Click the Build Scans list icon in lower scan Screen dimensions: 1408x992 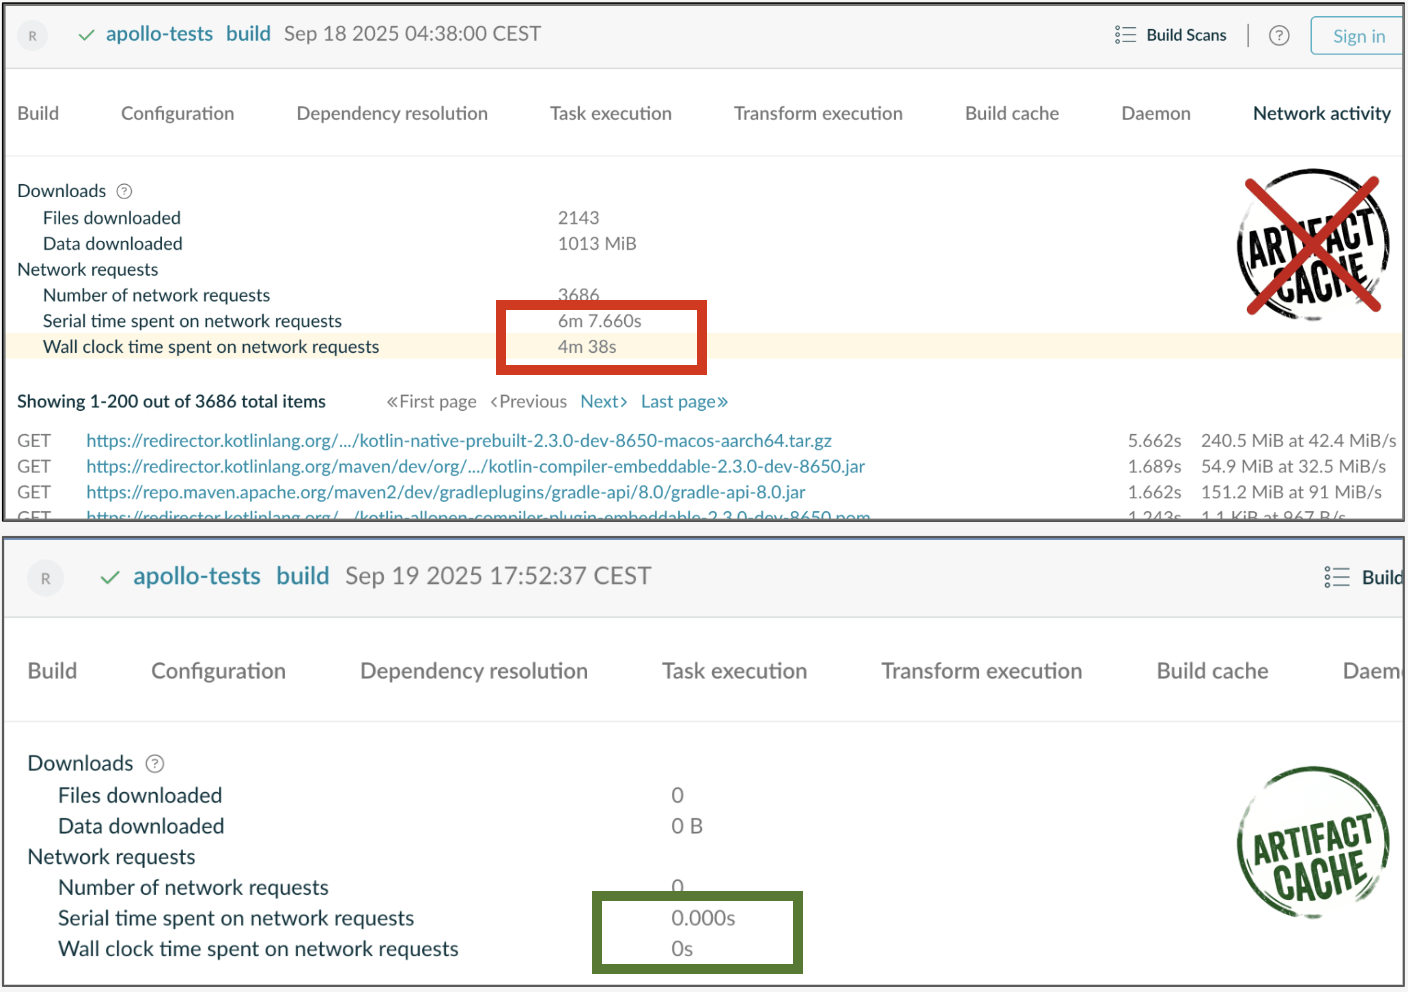[x=1336, y=576]
